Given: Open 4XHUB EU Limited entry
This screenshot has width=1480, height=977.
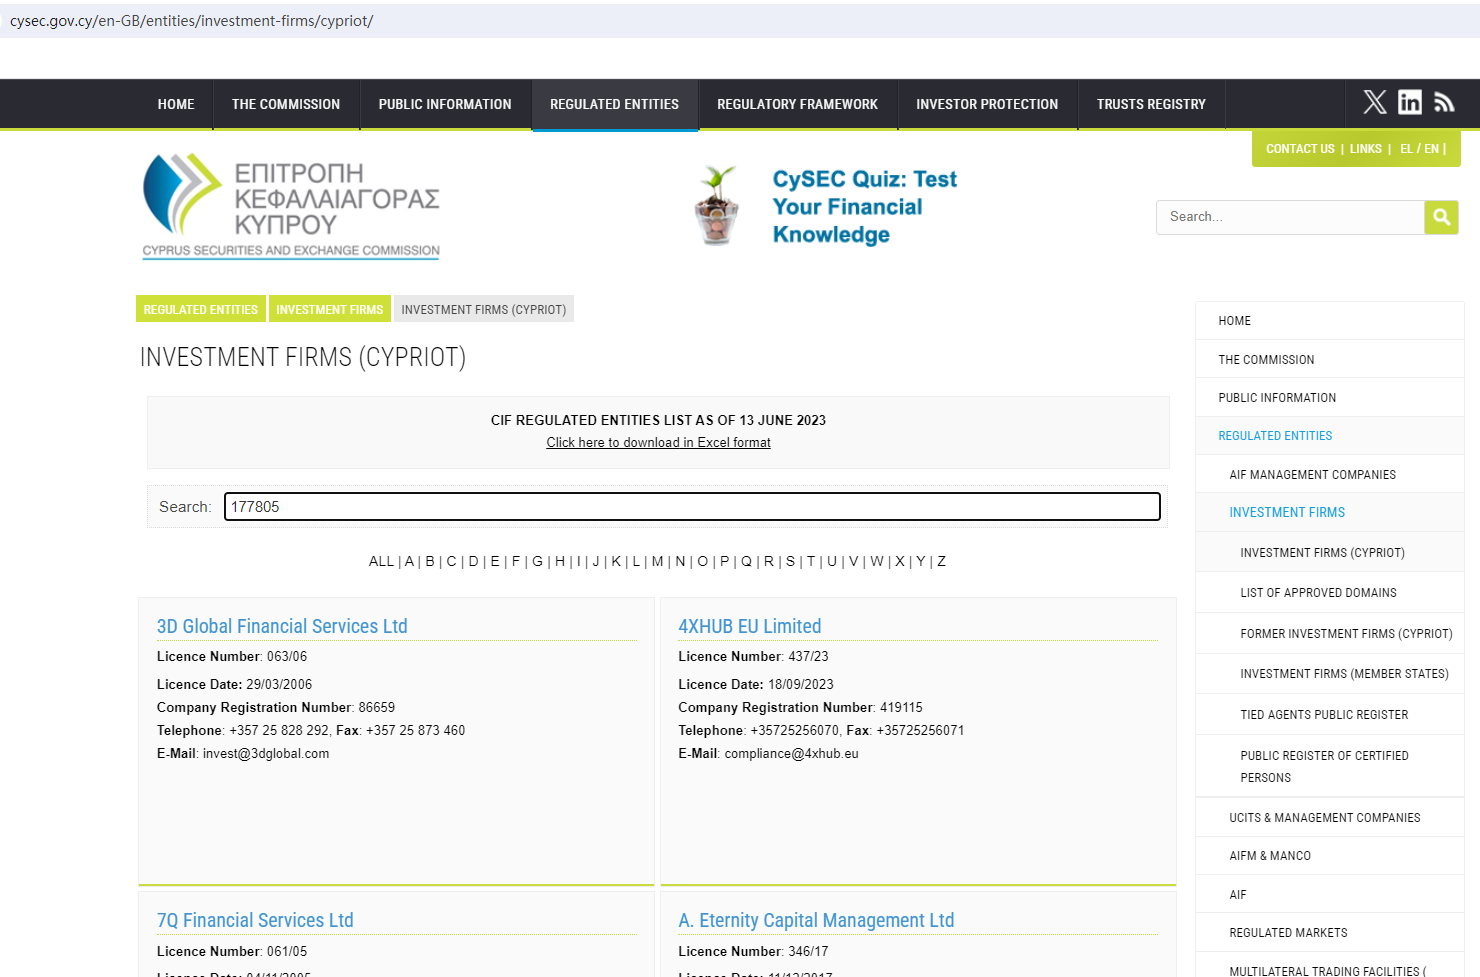Looking at the screenshot, I should coord(749,626).
